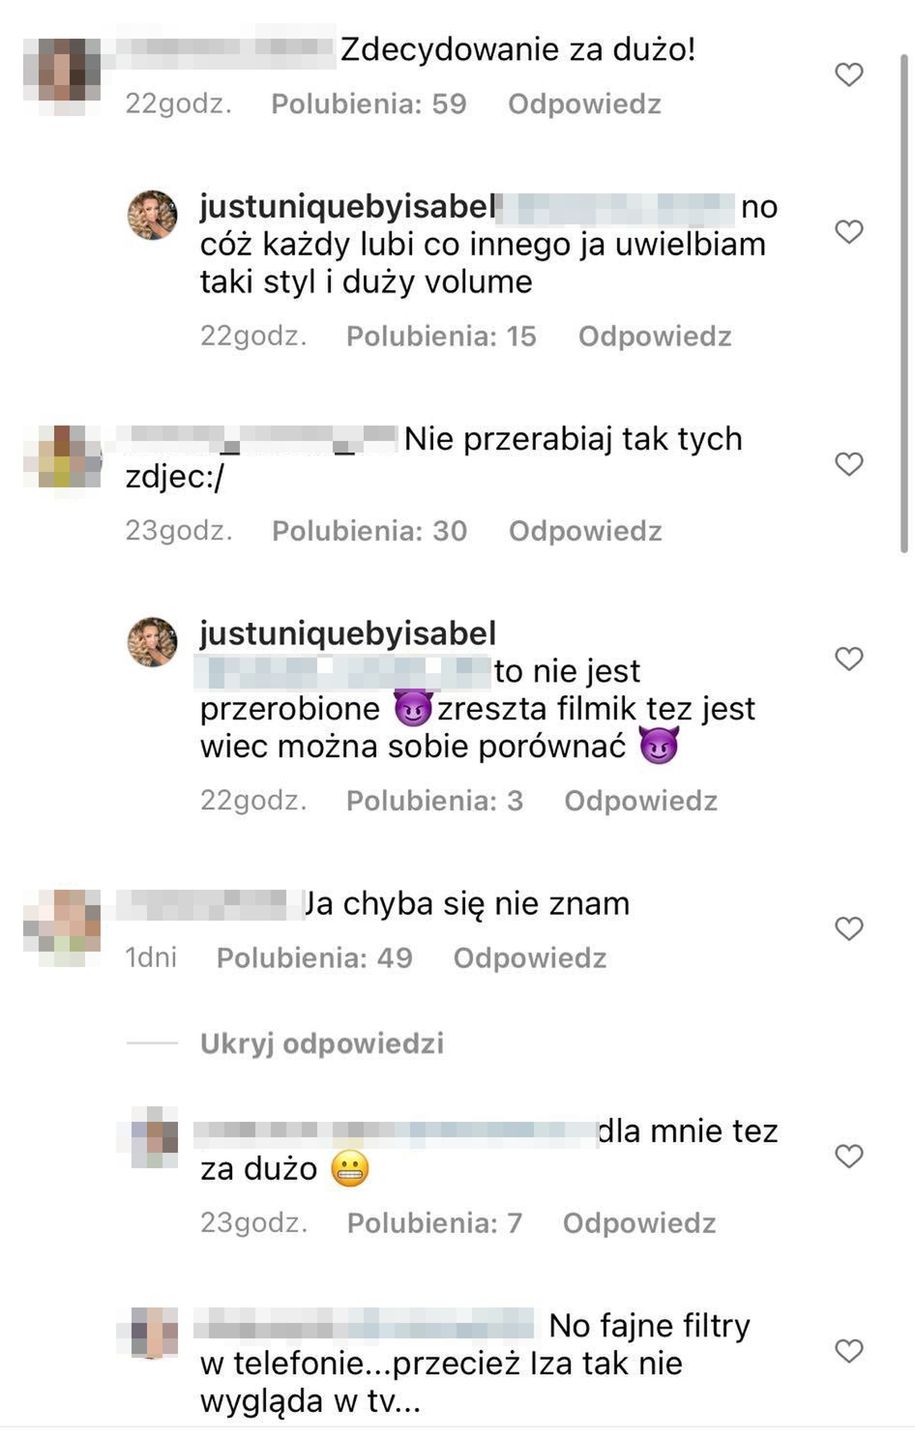915x1439 pixels.
Task: Like the 'No fajne filtry' comment
Action: 849,1352
